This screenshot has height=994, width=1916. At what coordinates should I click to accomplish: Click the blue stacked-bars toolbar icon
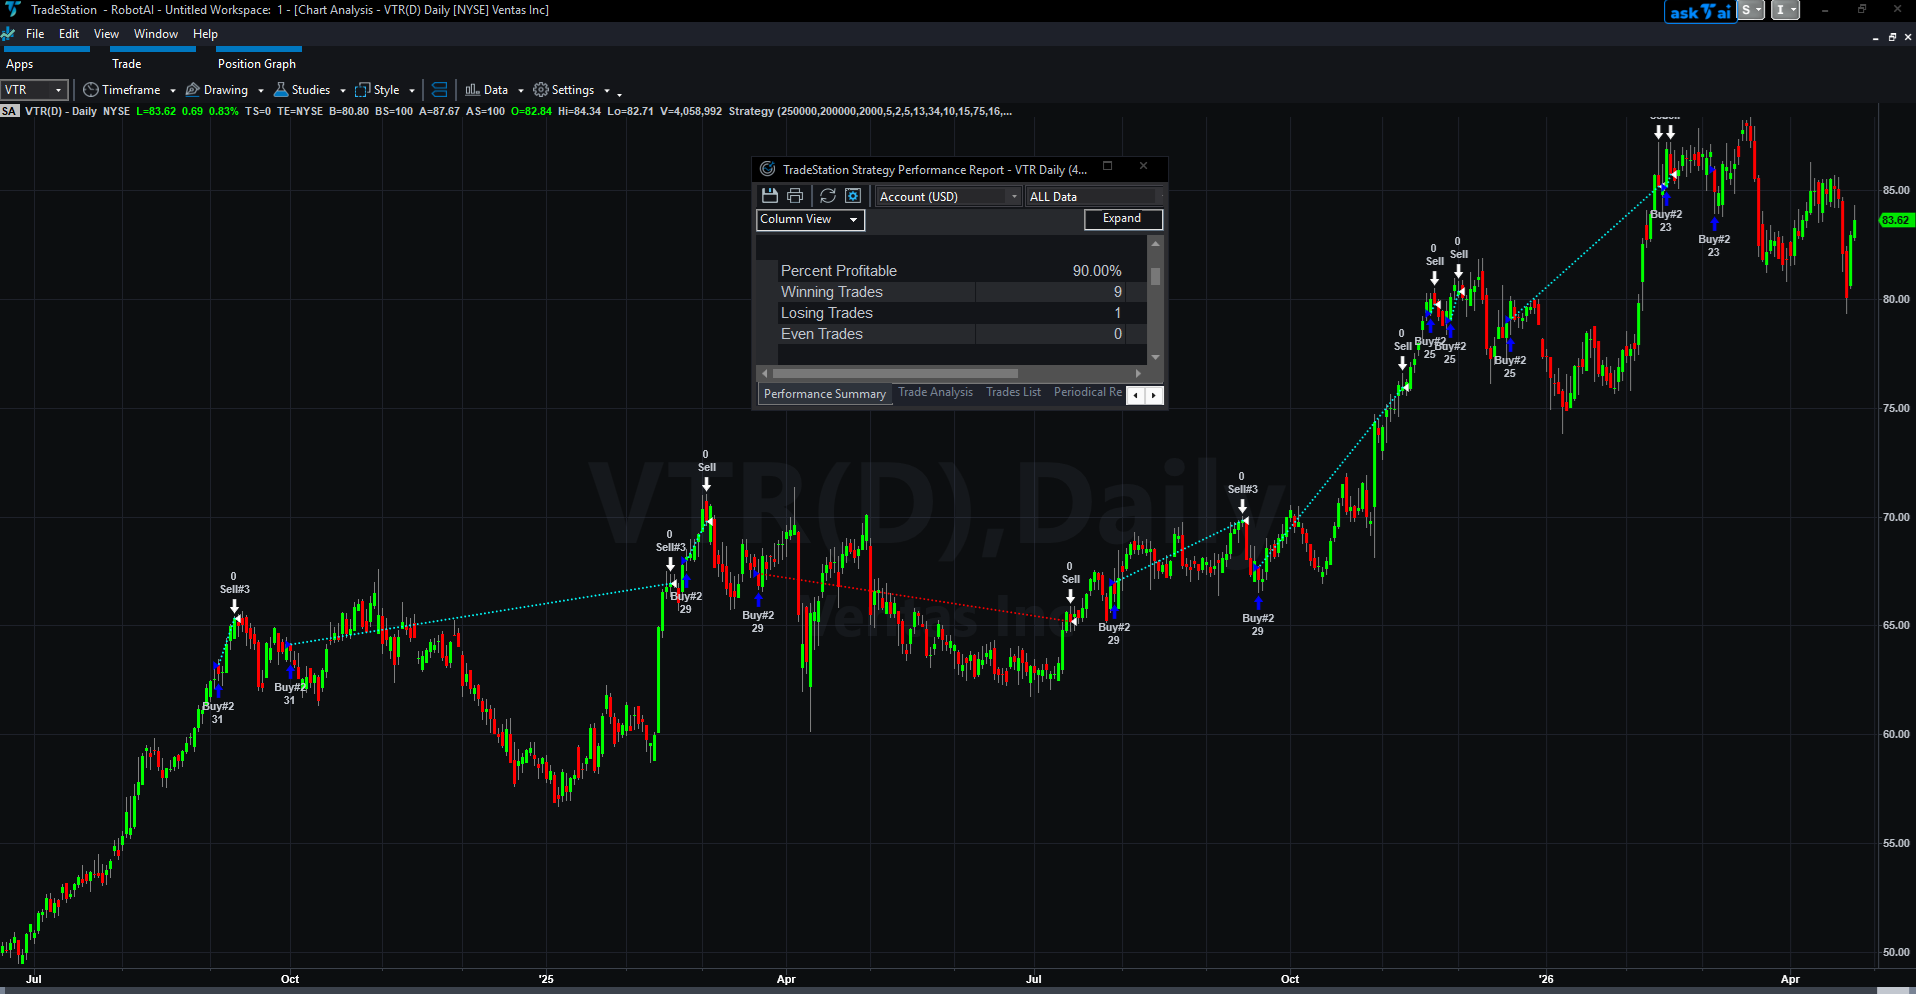click(439, 90)
